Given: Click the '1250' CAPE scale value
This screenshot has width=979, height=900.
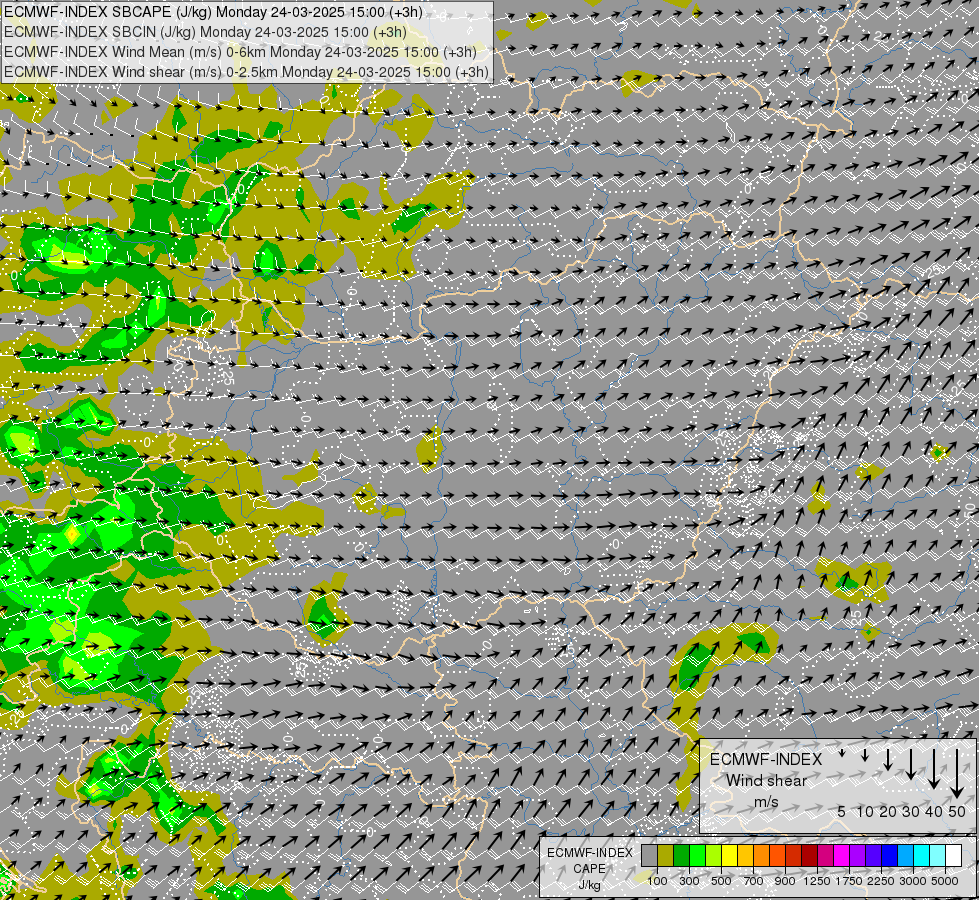Looking at the screenshot, I should pyautogui.click(x=817, y=881).
